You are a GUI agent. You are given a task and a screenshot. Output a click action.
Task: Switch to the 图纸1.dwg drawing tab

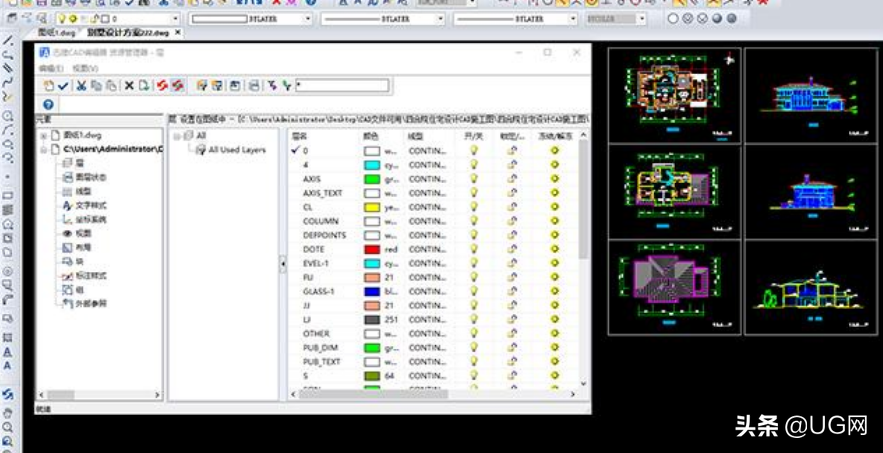pos(55,33)
